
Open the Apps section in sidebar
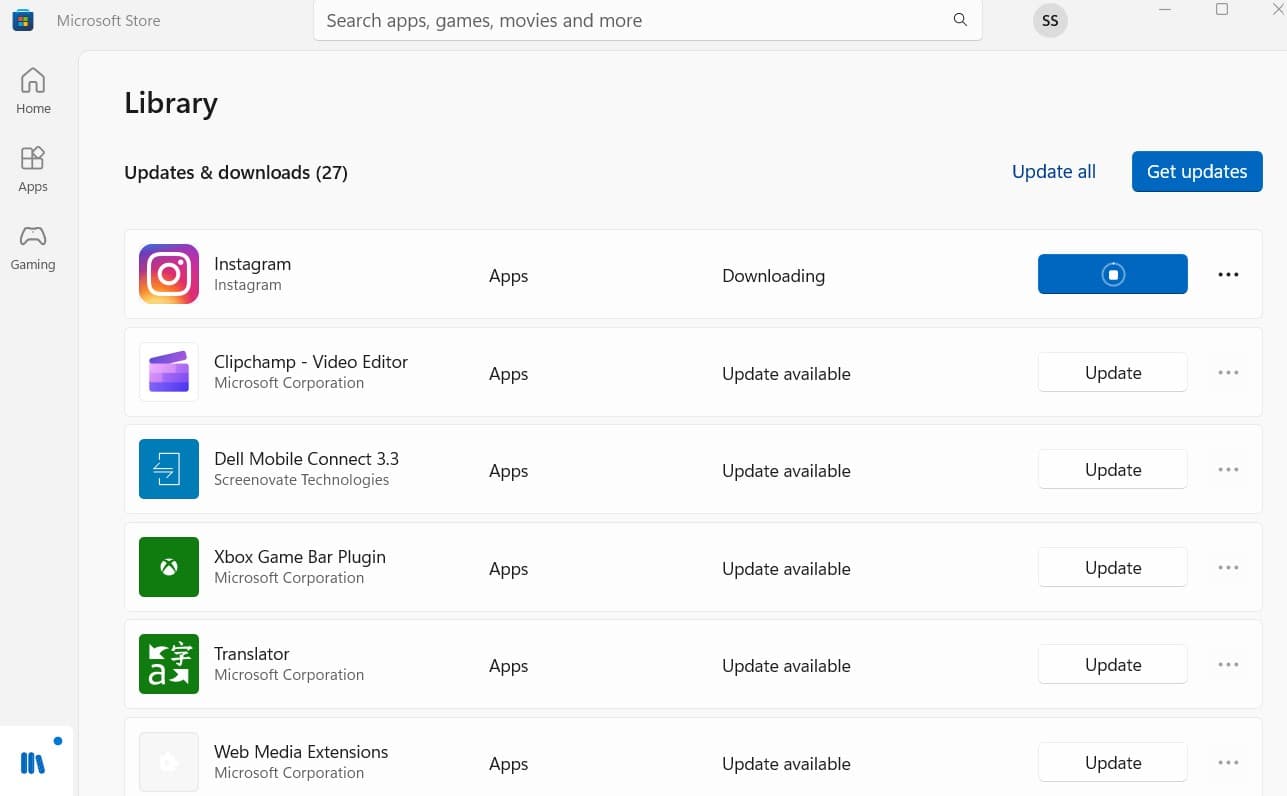tap(33, 169)
